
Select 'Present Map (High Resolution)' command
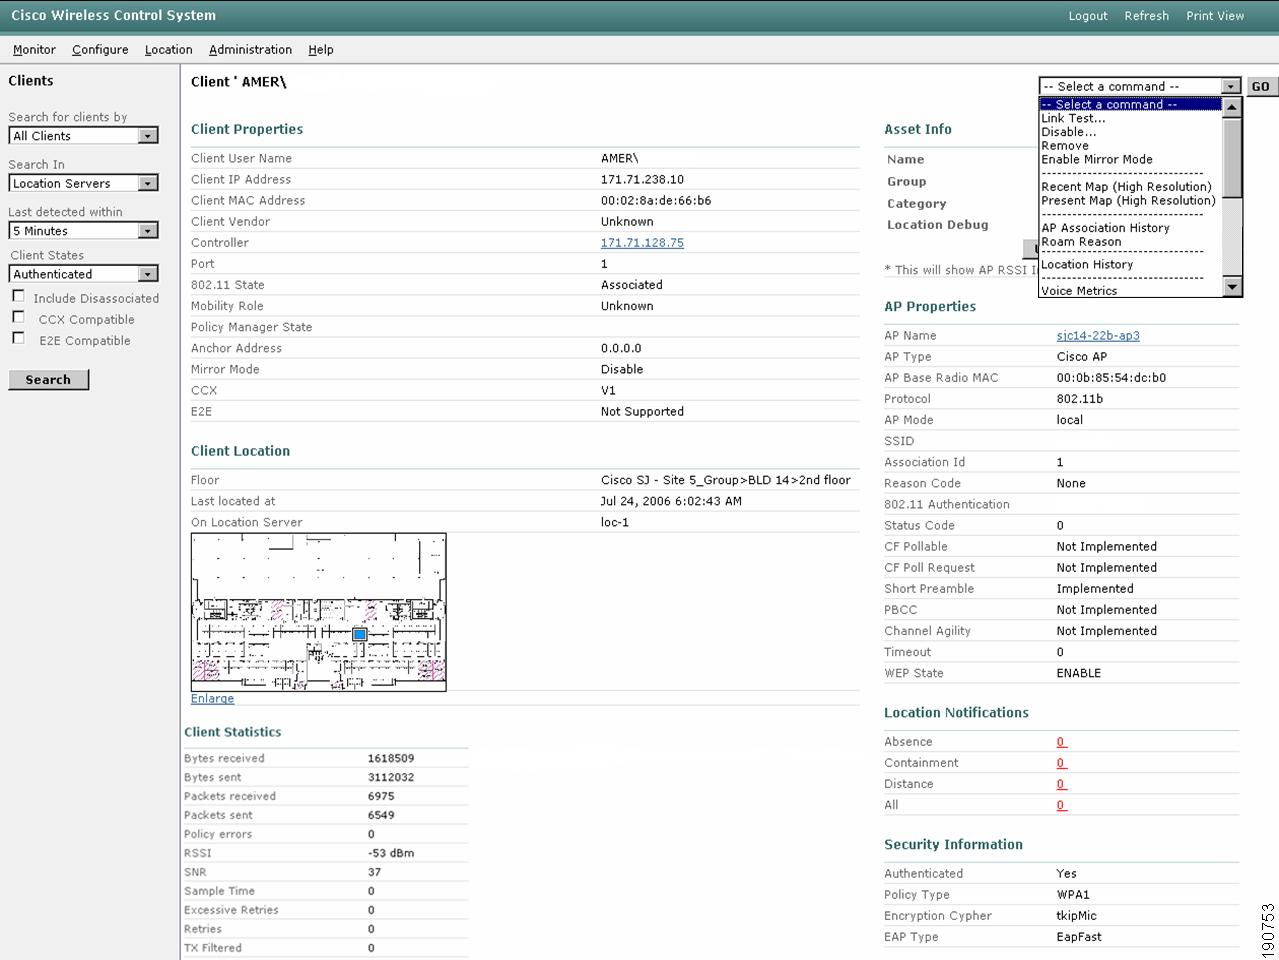point(1128,201)
